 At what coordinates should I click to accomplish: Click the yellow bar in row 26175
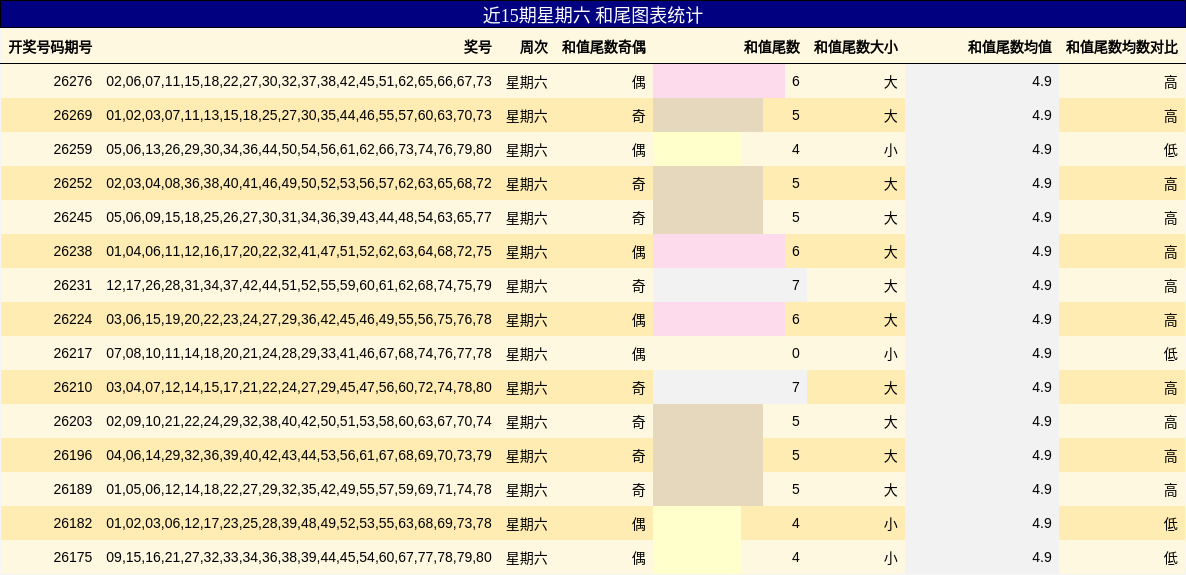pos(697,558)
